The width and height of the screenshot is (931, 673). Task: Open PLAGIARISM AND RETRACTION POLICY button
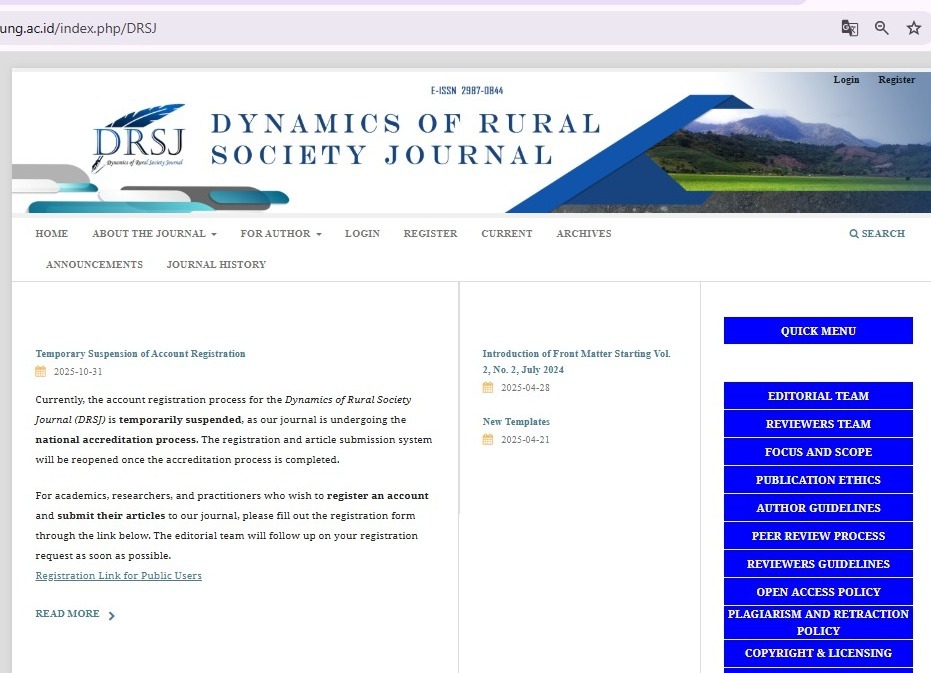(x=818, y=622)
